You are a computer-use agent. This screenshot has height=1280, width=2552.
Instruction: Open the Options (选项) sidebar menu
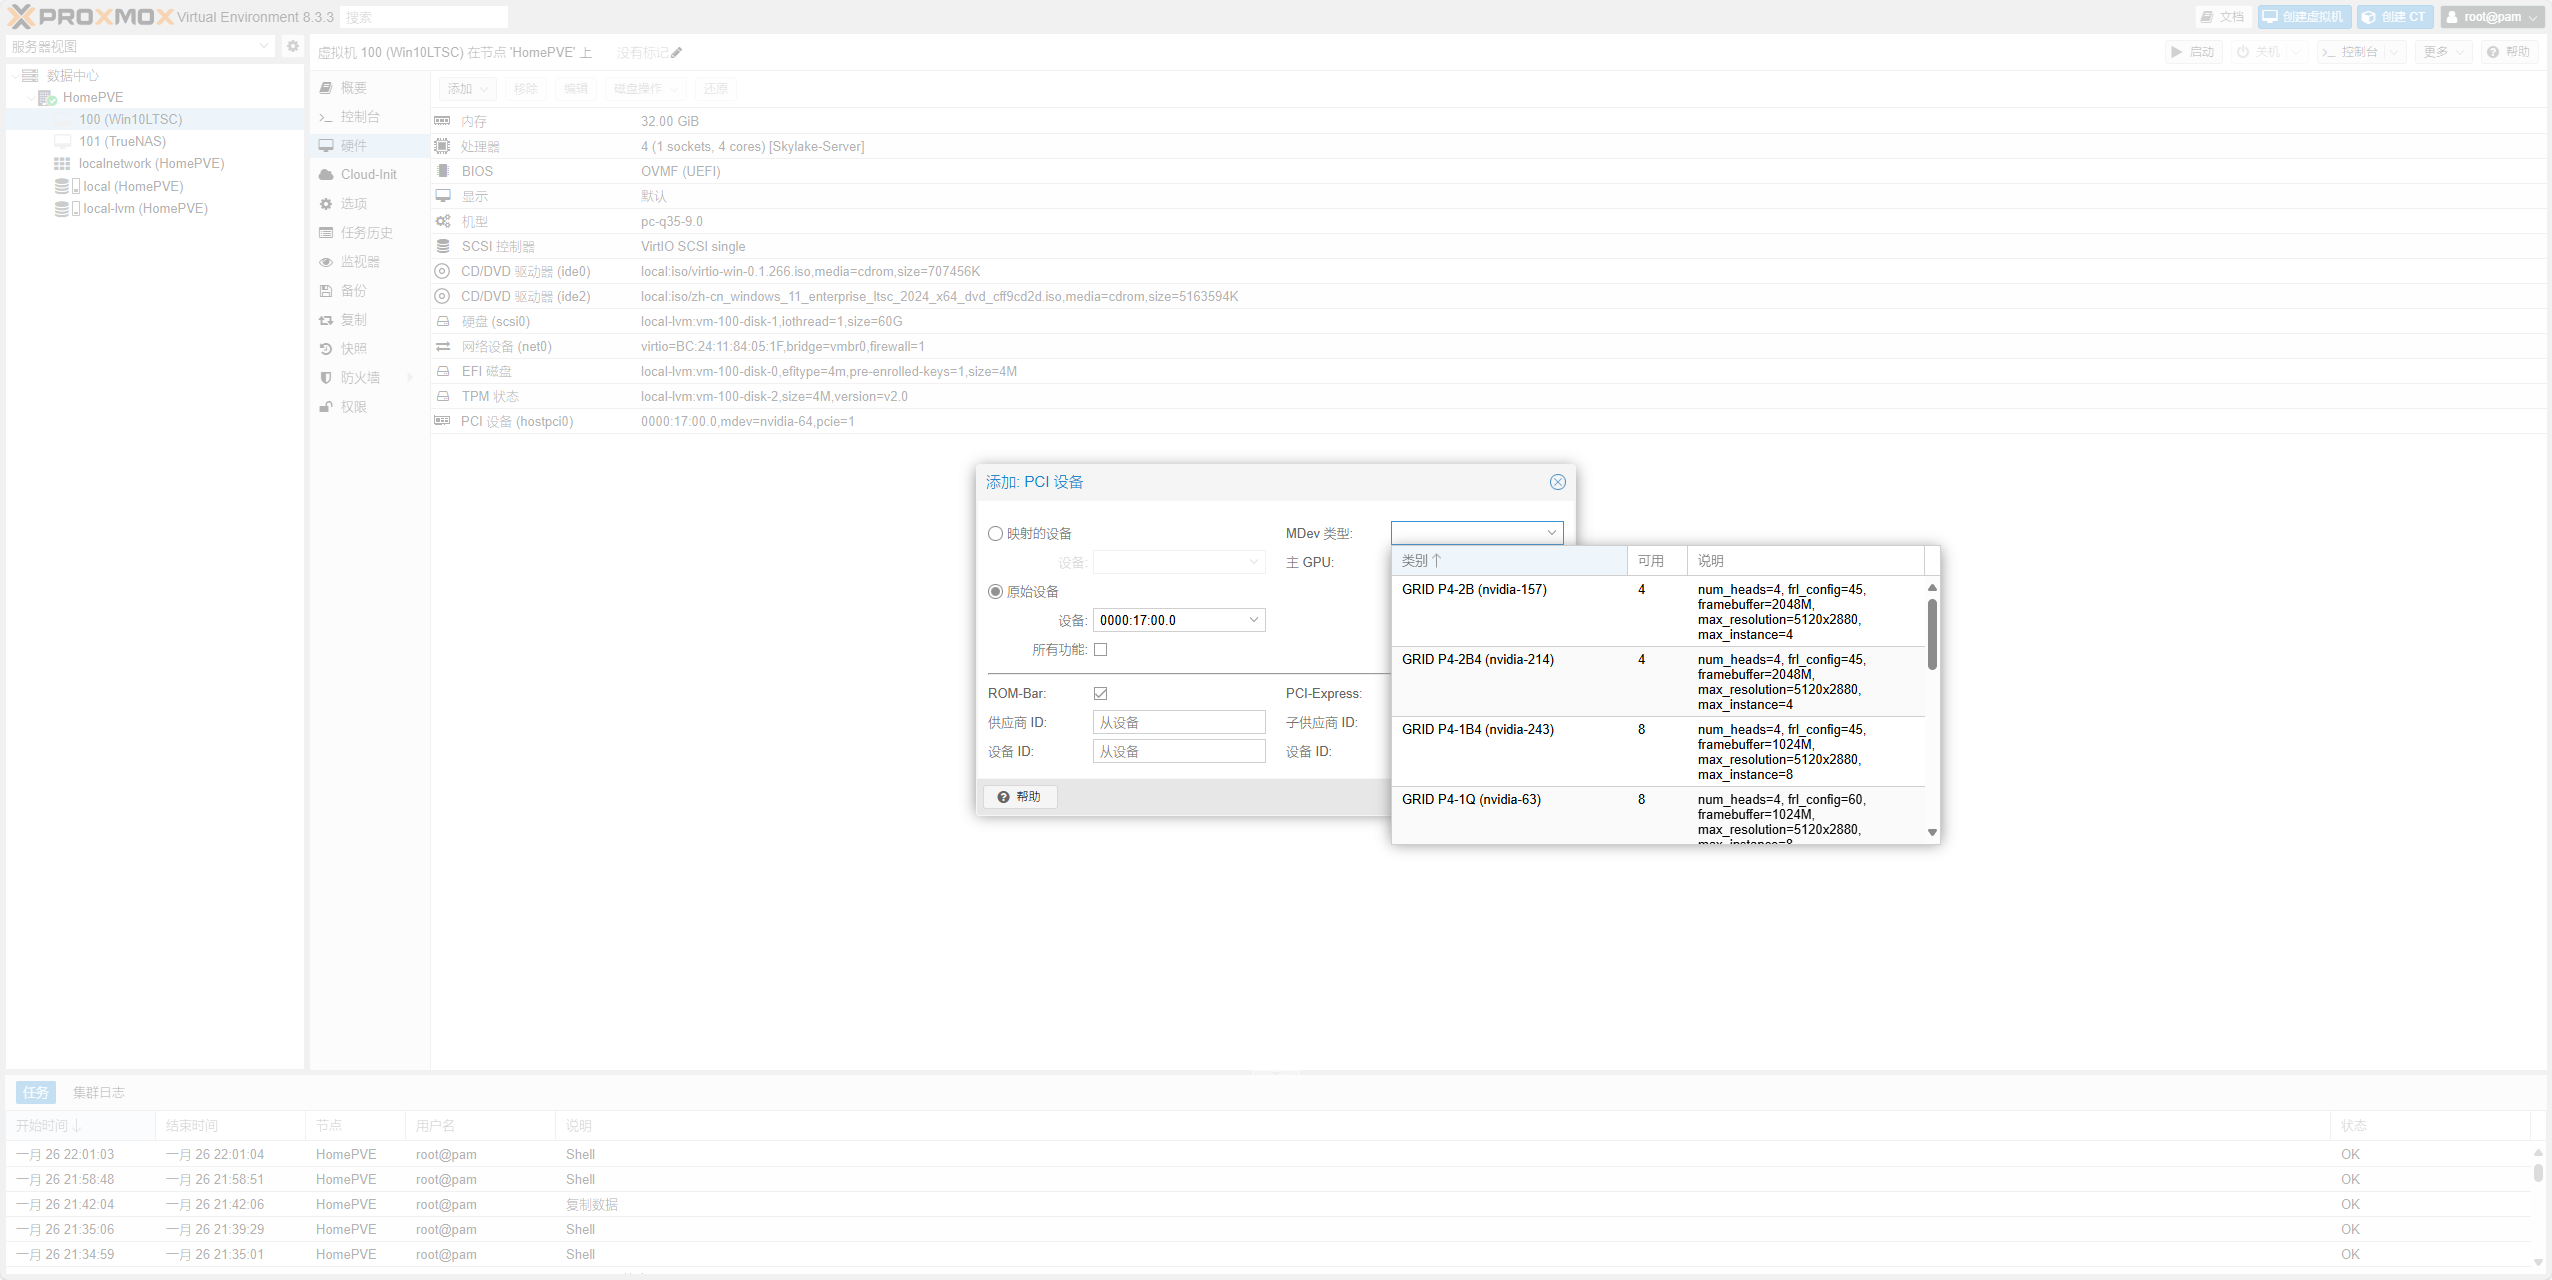(x=354, y=204)
